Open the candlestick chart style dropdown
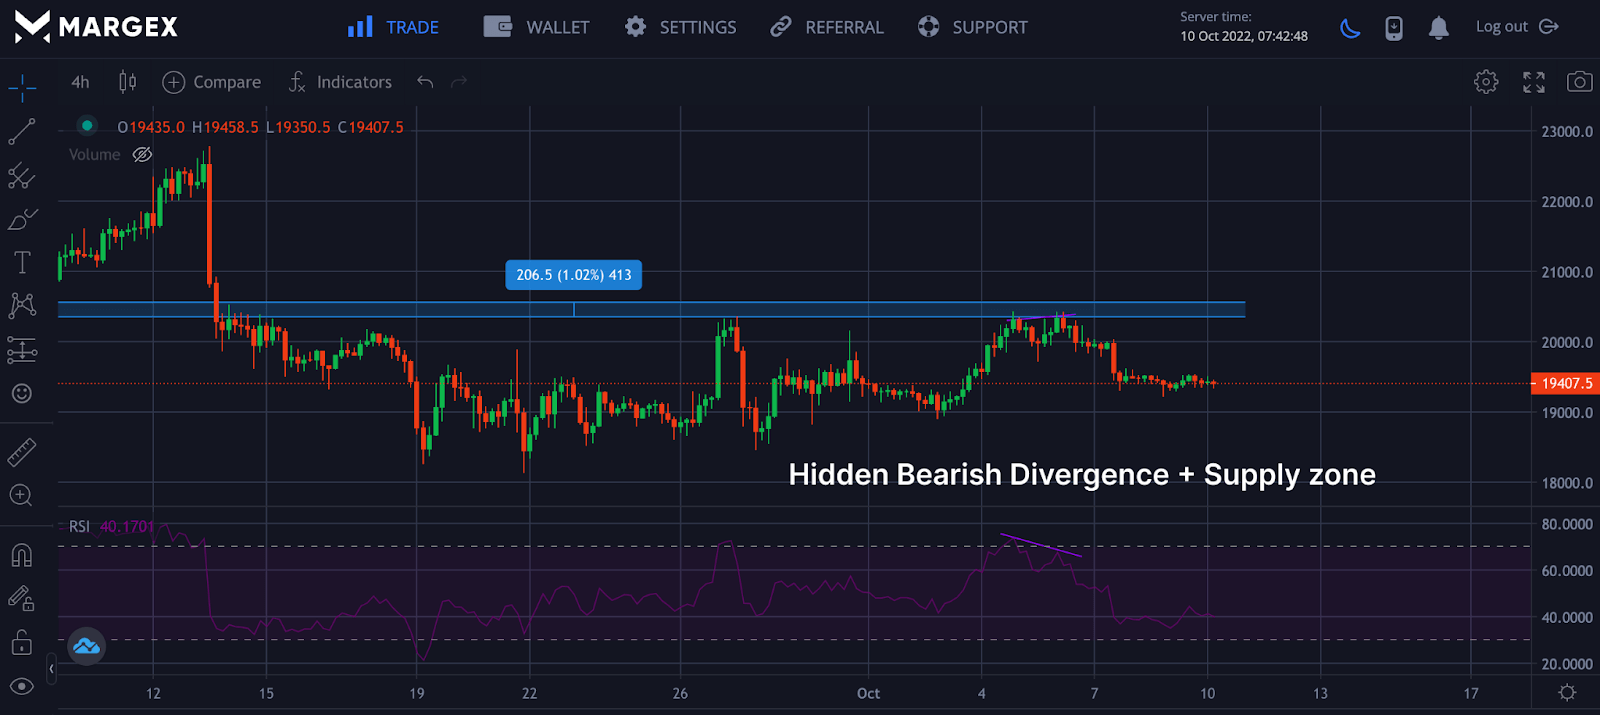1600x715 pixels. [127, 82]
